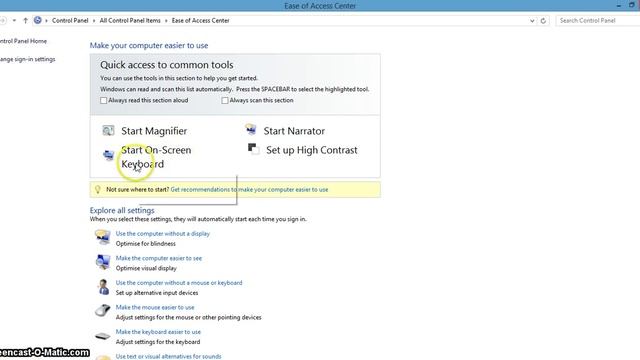Open Use the computer without a display
Viewport: 640px width, 360px height.
[x=162, y=233]
